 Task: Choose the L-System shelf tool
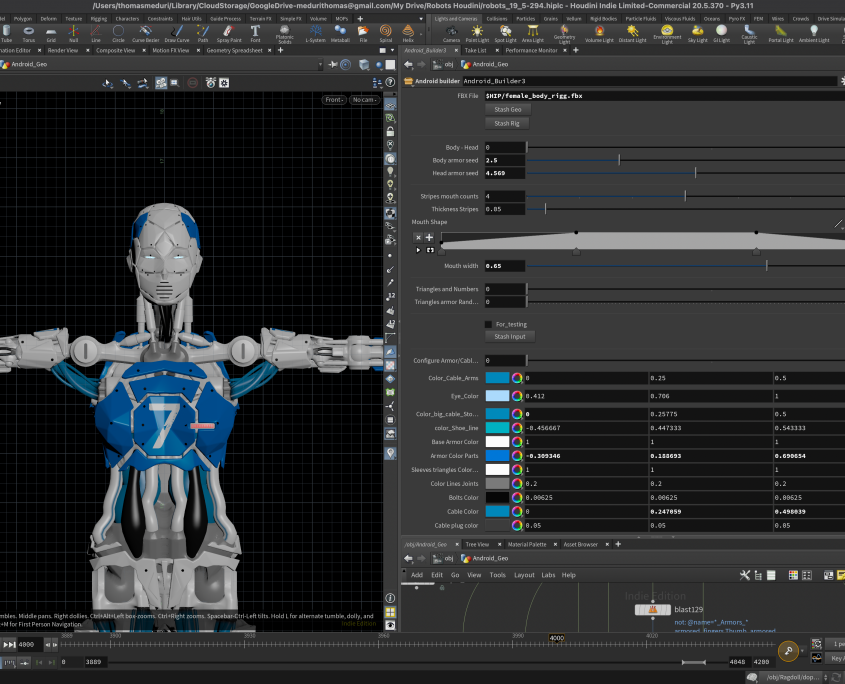pos(315,33)
